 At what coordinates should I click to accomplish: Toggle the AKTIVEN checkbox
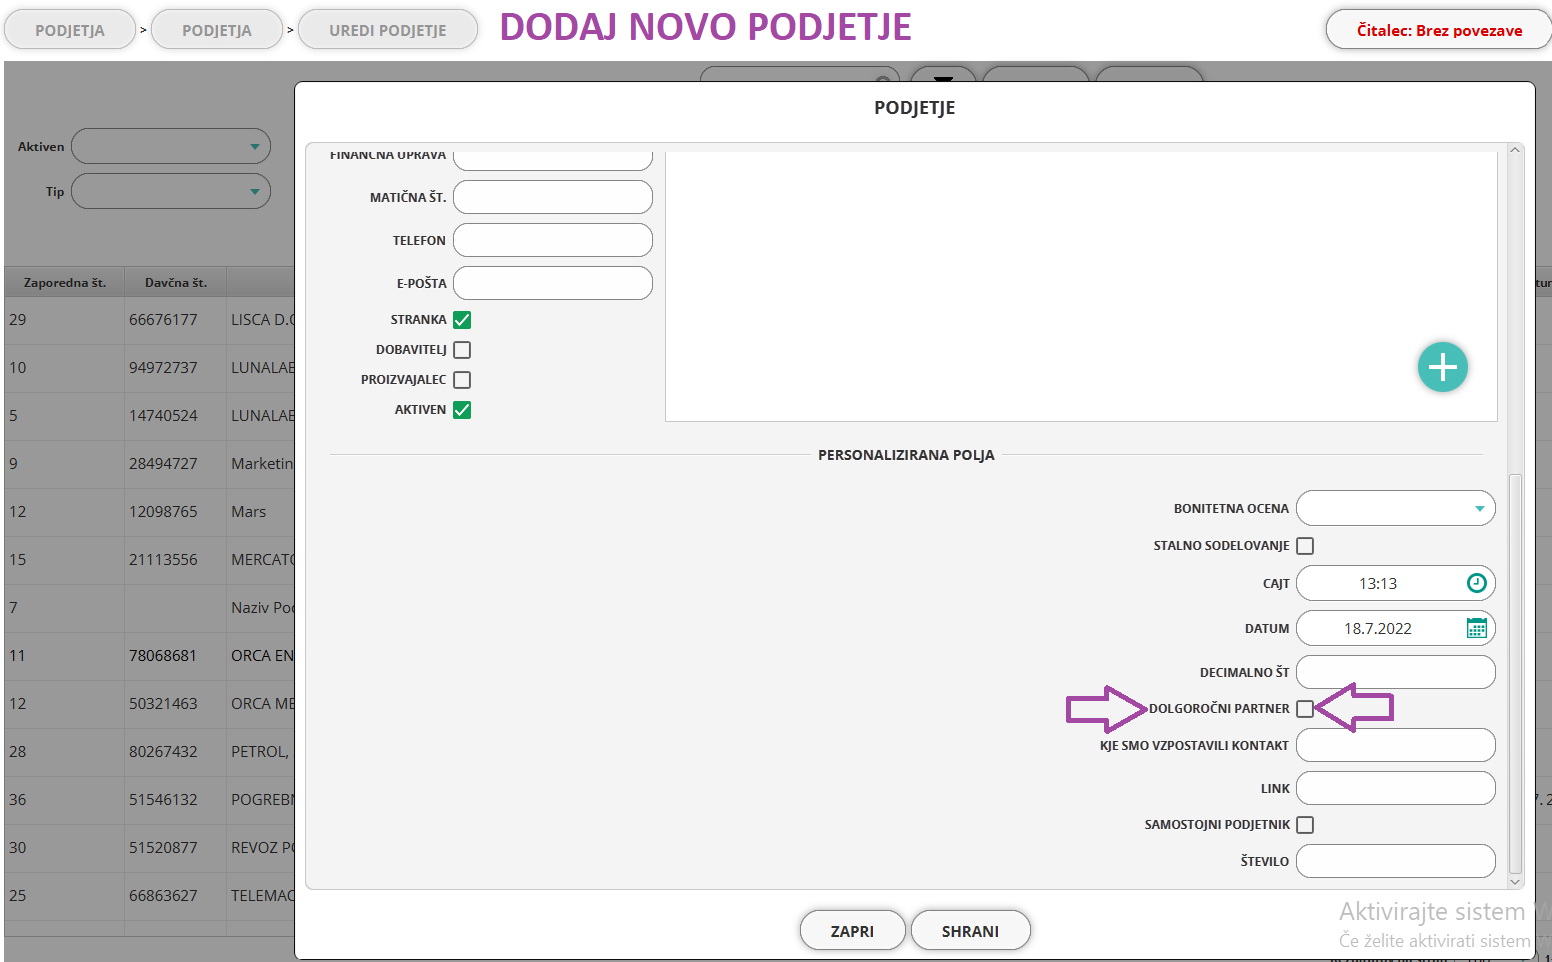(x=462, y=410)
